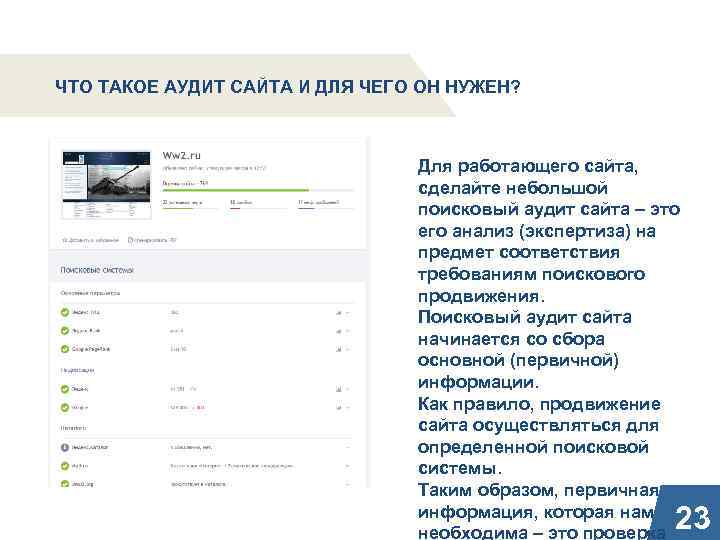Click the long green overall score progress bar
Viewport: 720px width, 540px height.
coord(236,190)
